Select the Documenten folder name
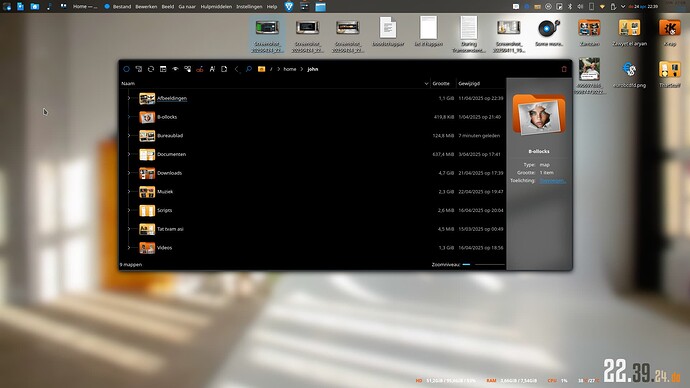Viewport: 690px width, 388px height. click(171, 154)
